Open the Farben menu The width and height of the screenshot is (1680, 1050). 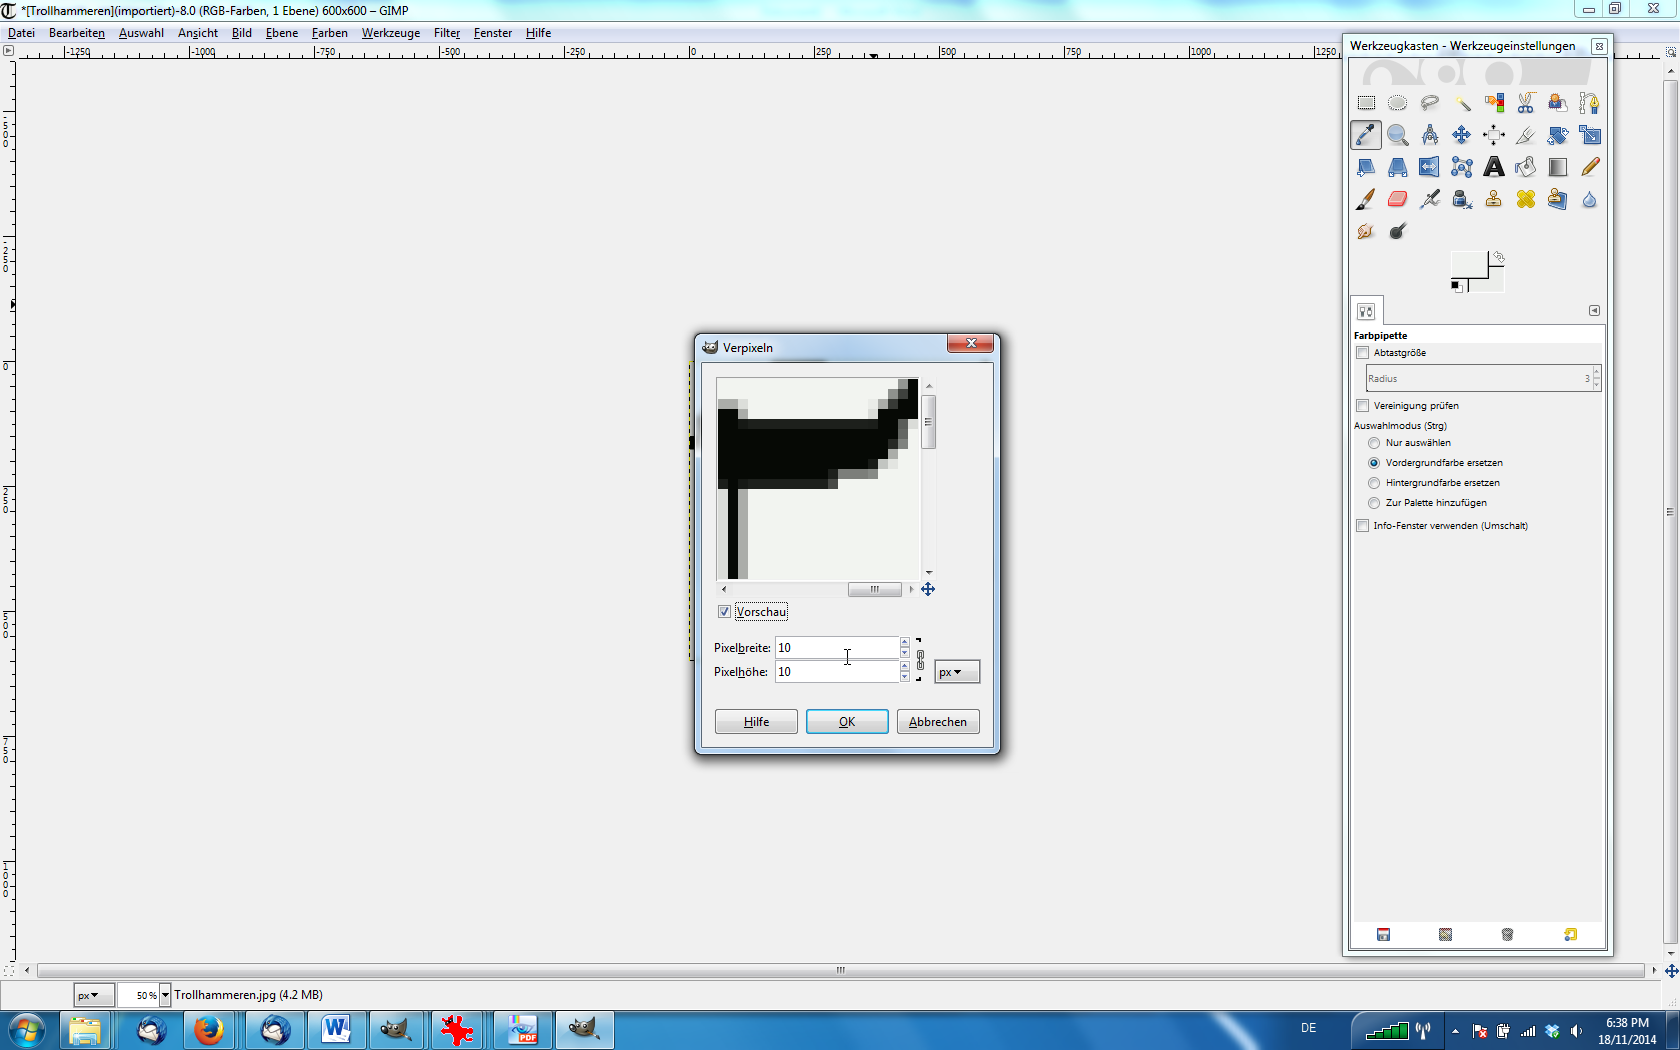[x=329, y=33]
